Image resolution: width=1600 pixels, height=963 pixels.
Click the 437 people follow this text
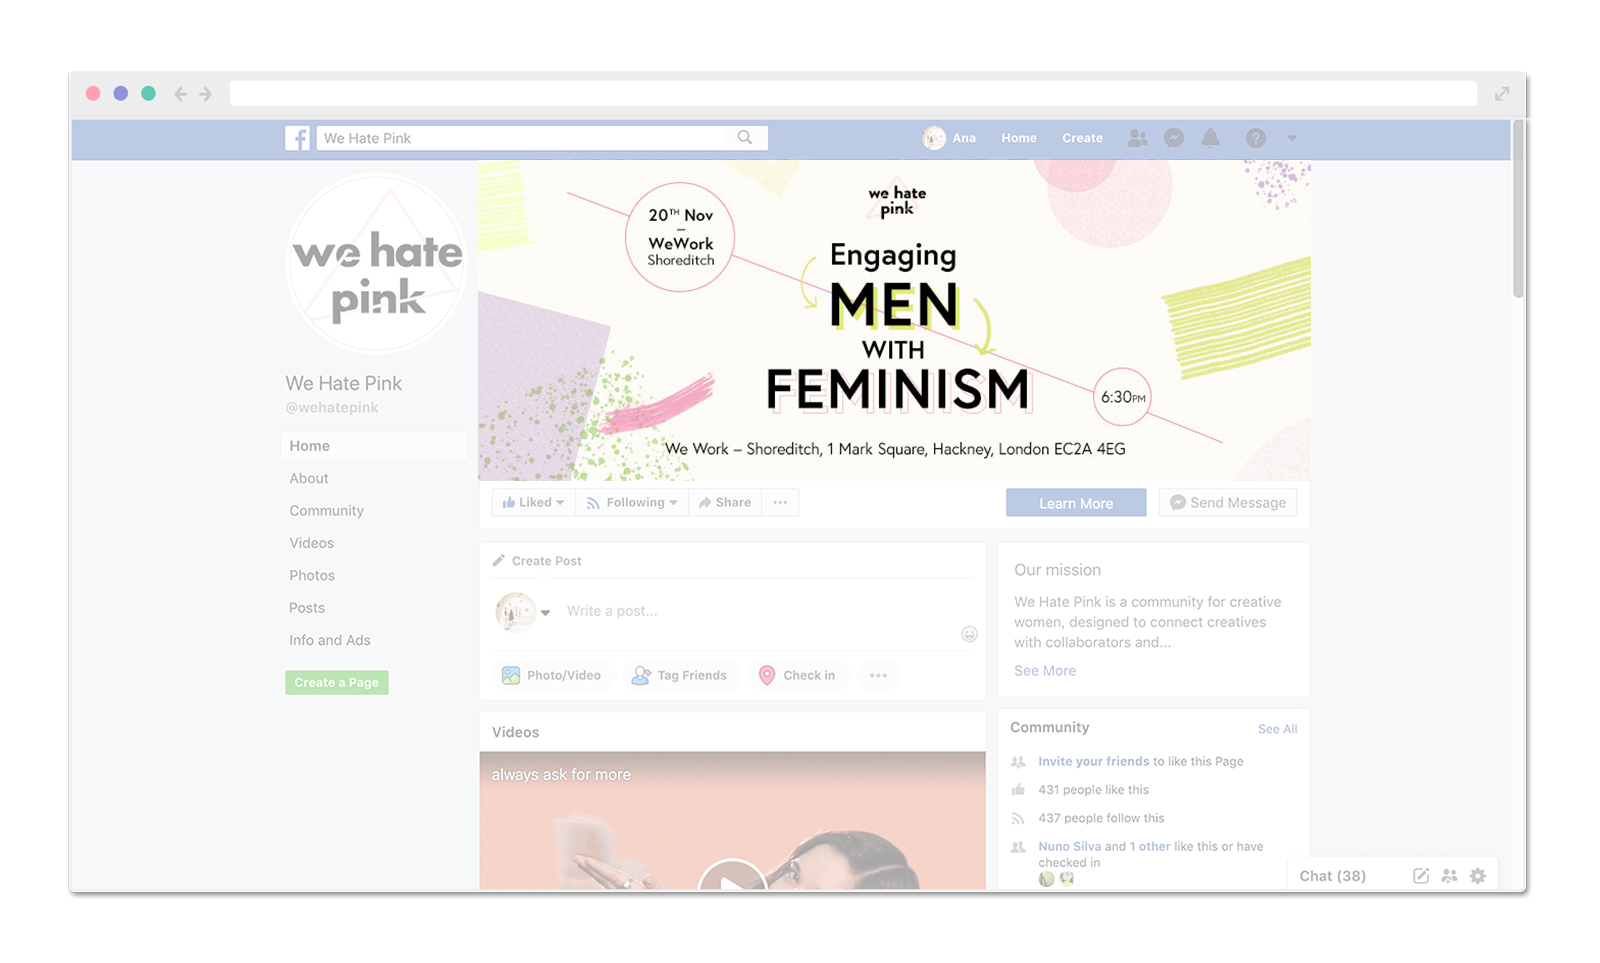(1101, 818)
